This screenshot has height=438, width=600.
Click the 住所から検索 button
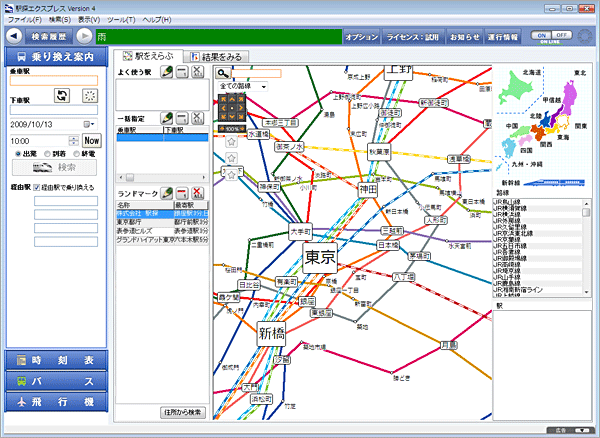182,412
